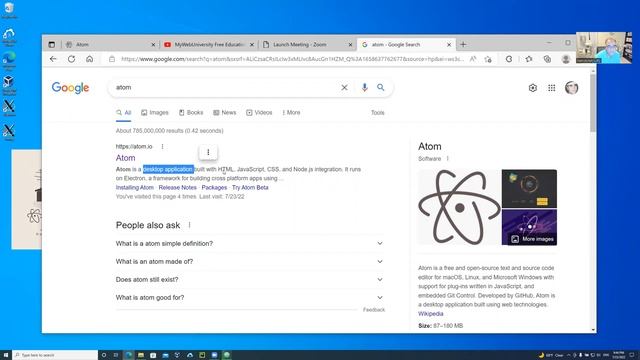Open the tab actions menu icon
Screen dimensions: 640x360
coord(51,44)
